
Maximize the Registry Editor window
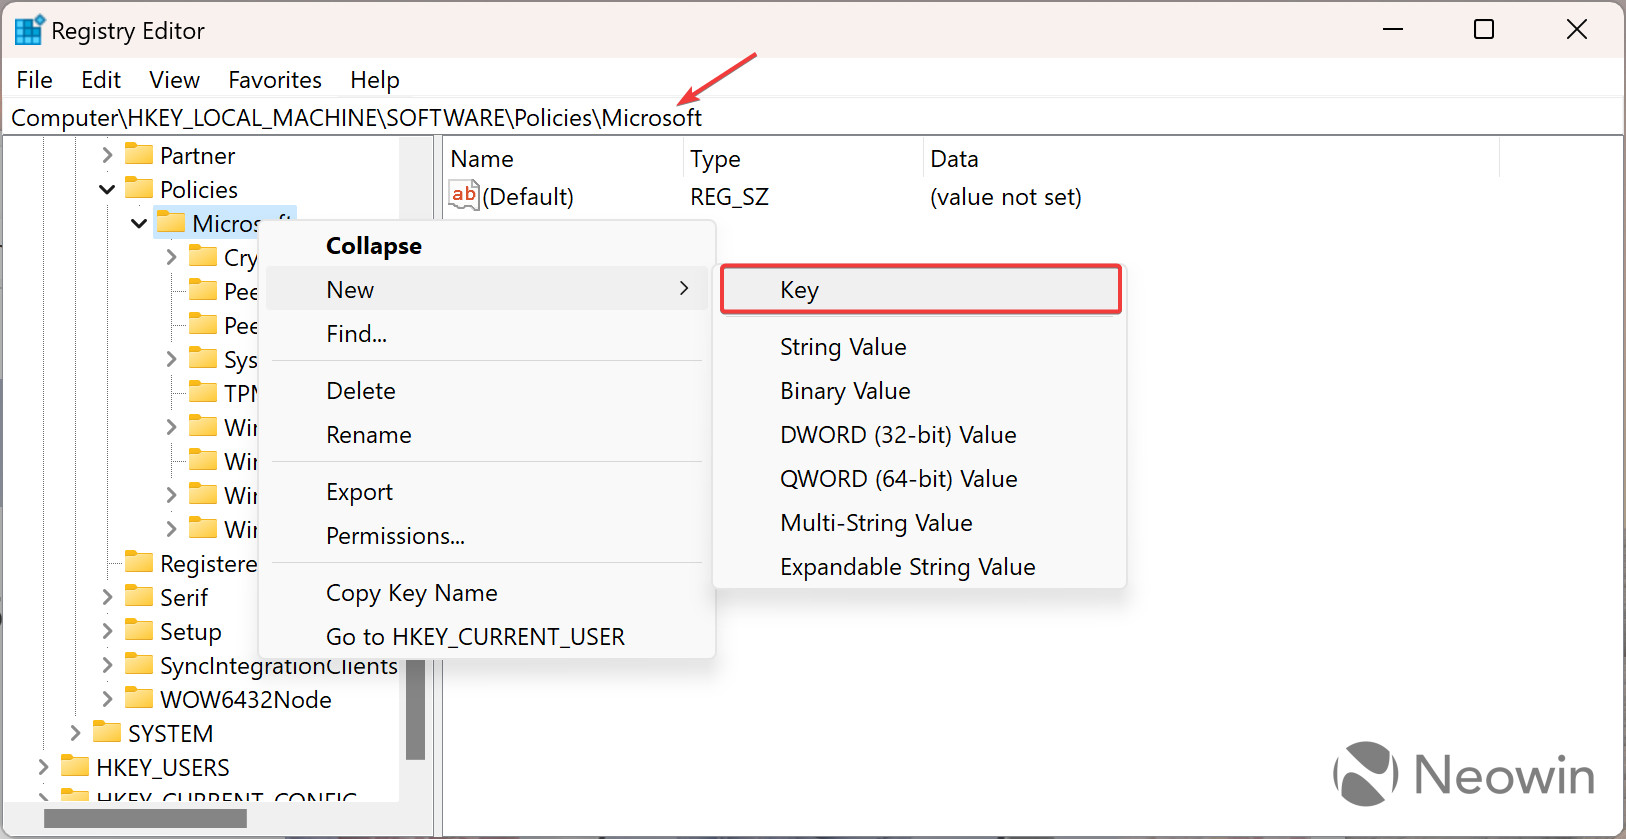(x=1484, y=30)
